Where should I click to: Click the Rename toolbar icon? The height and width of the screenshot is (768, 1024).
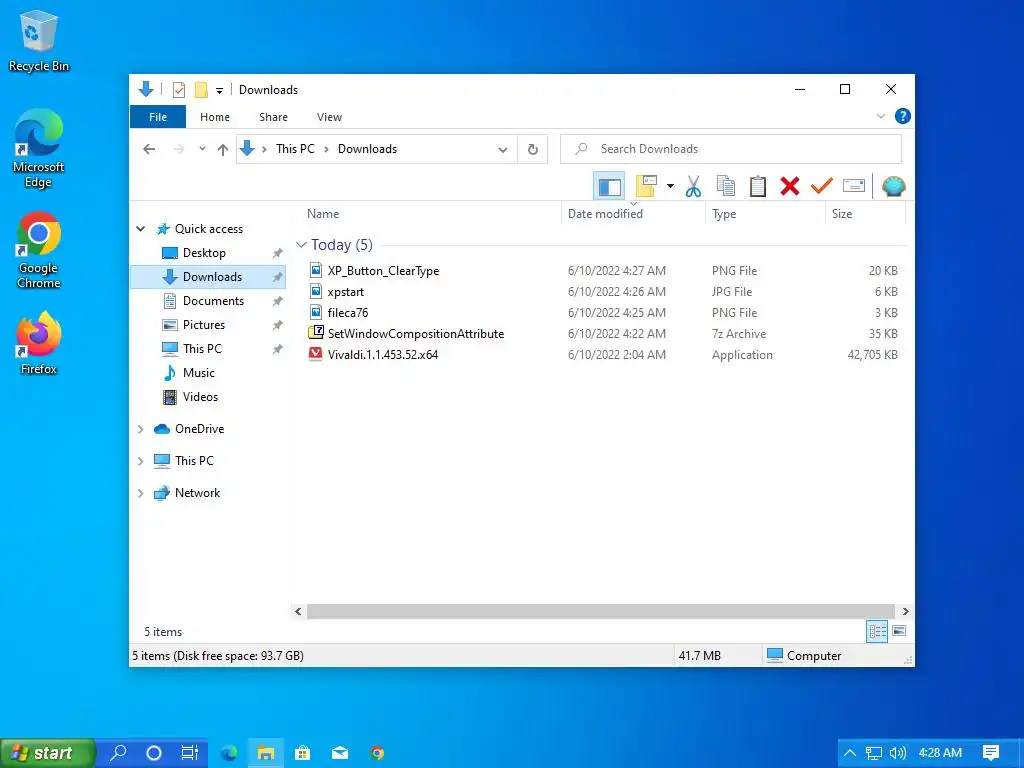click(854, 186)
